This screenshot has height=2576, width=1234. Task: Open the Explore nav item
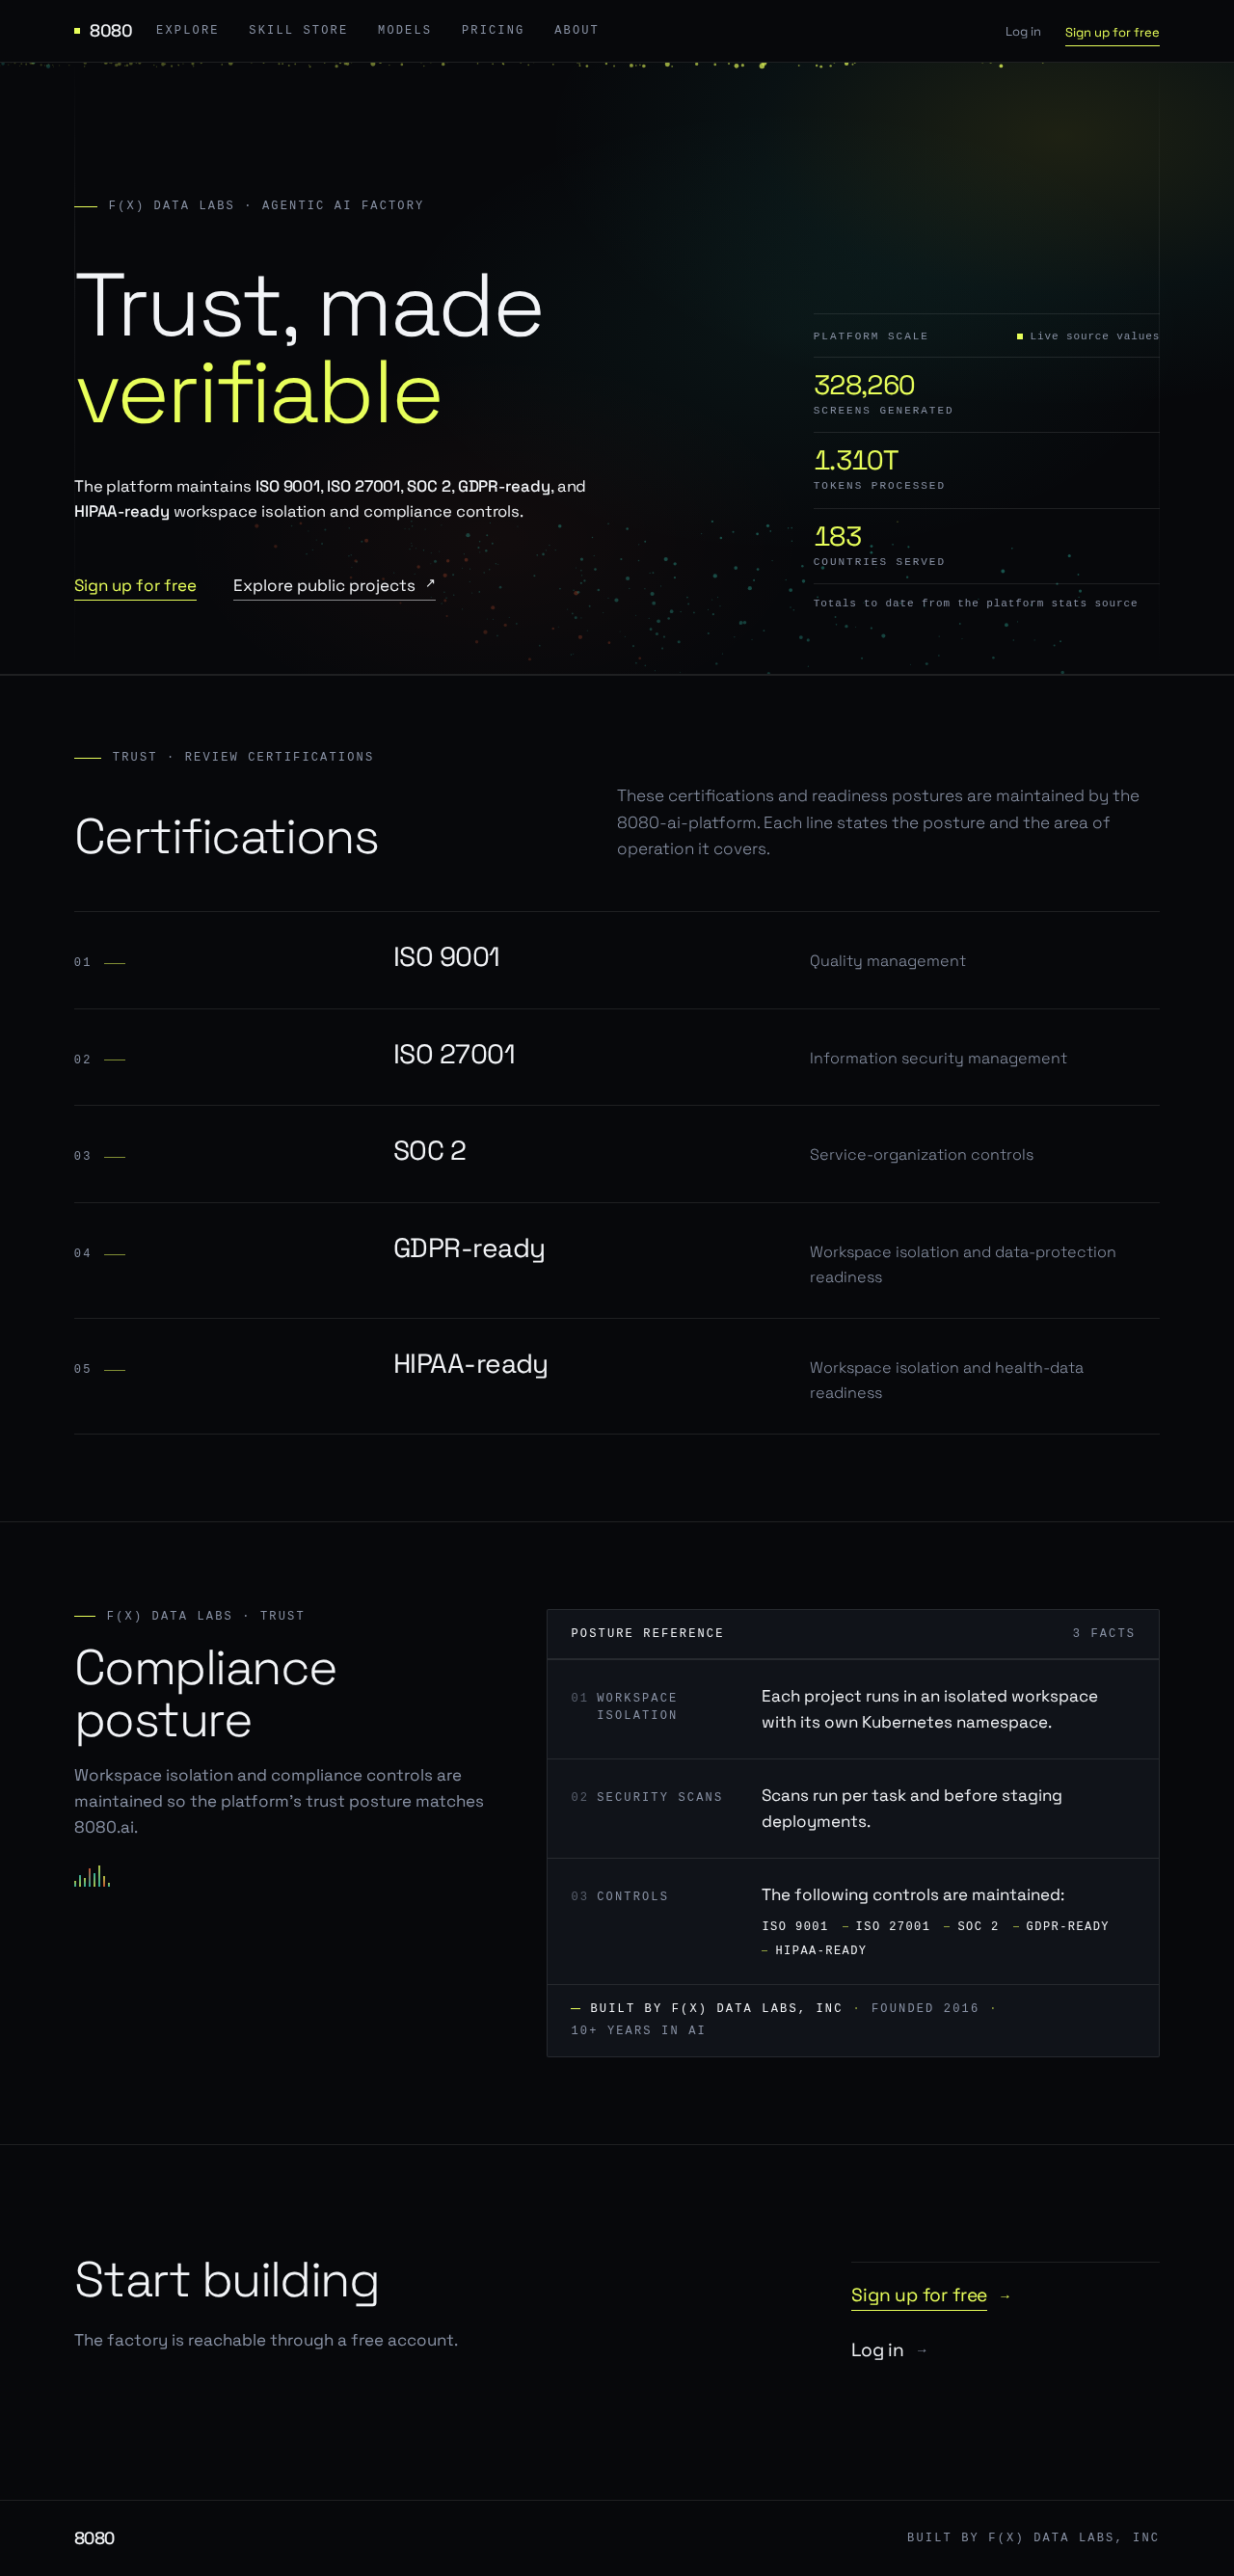pyautogui.click(x=187, y=30)
